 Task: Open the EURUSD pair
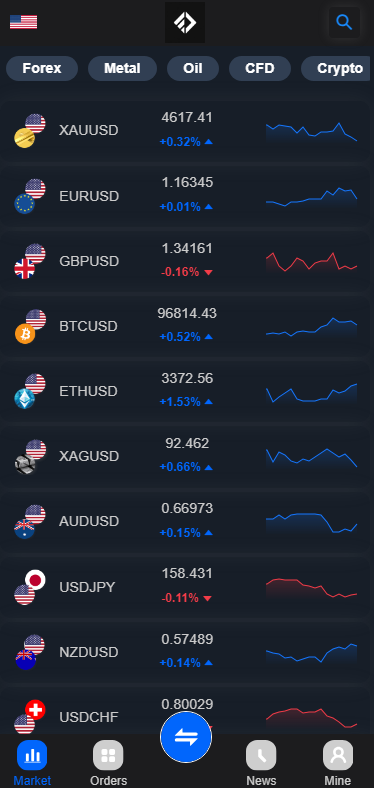coord(185,195)
